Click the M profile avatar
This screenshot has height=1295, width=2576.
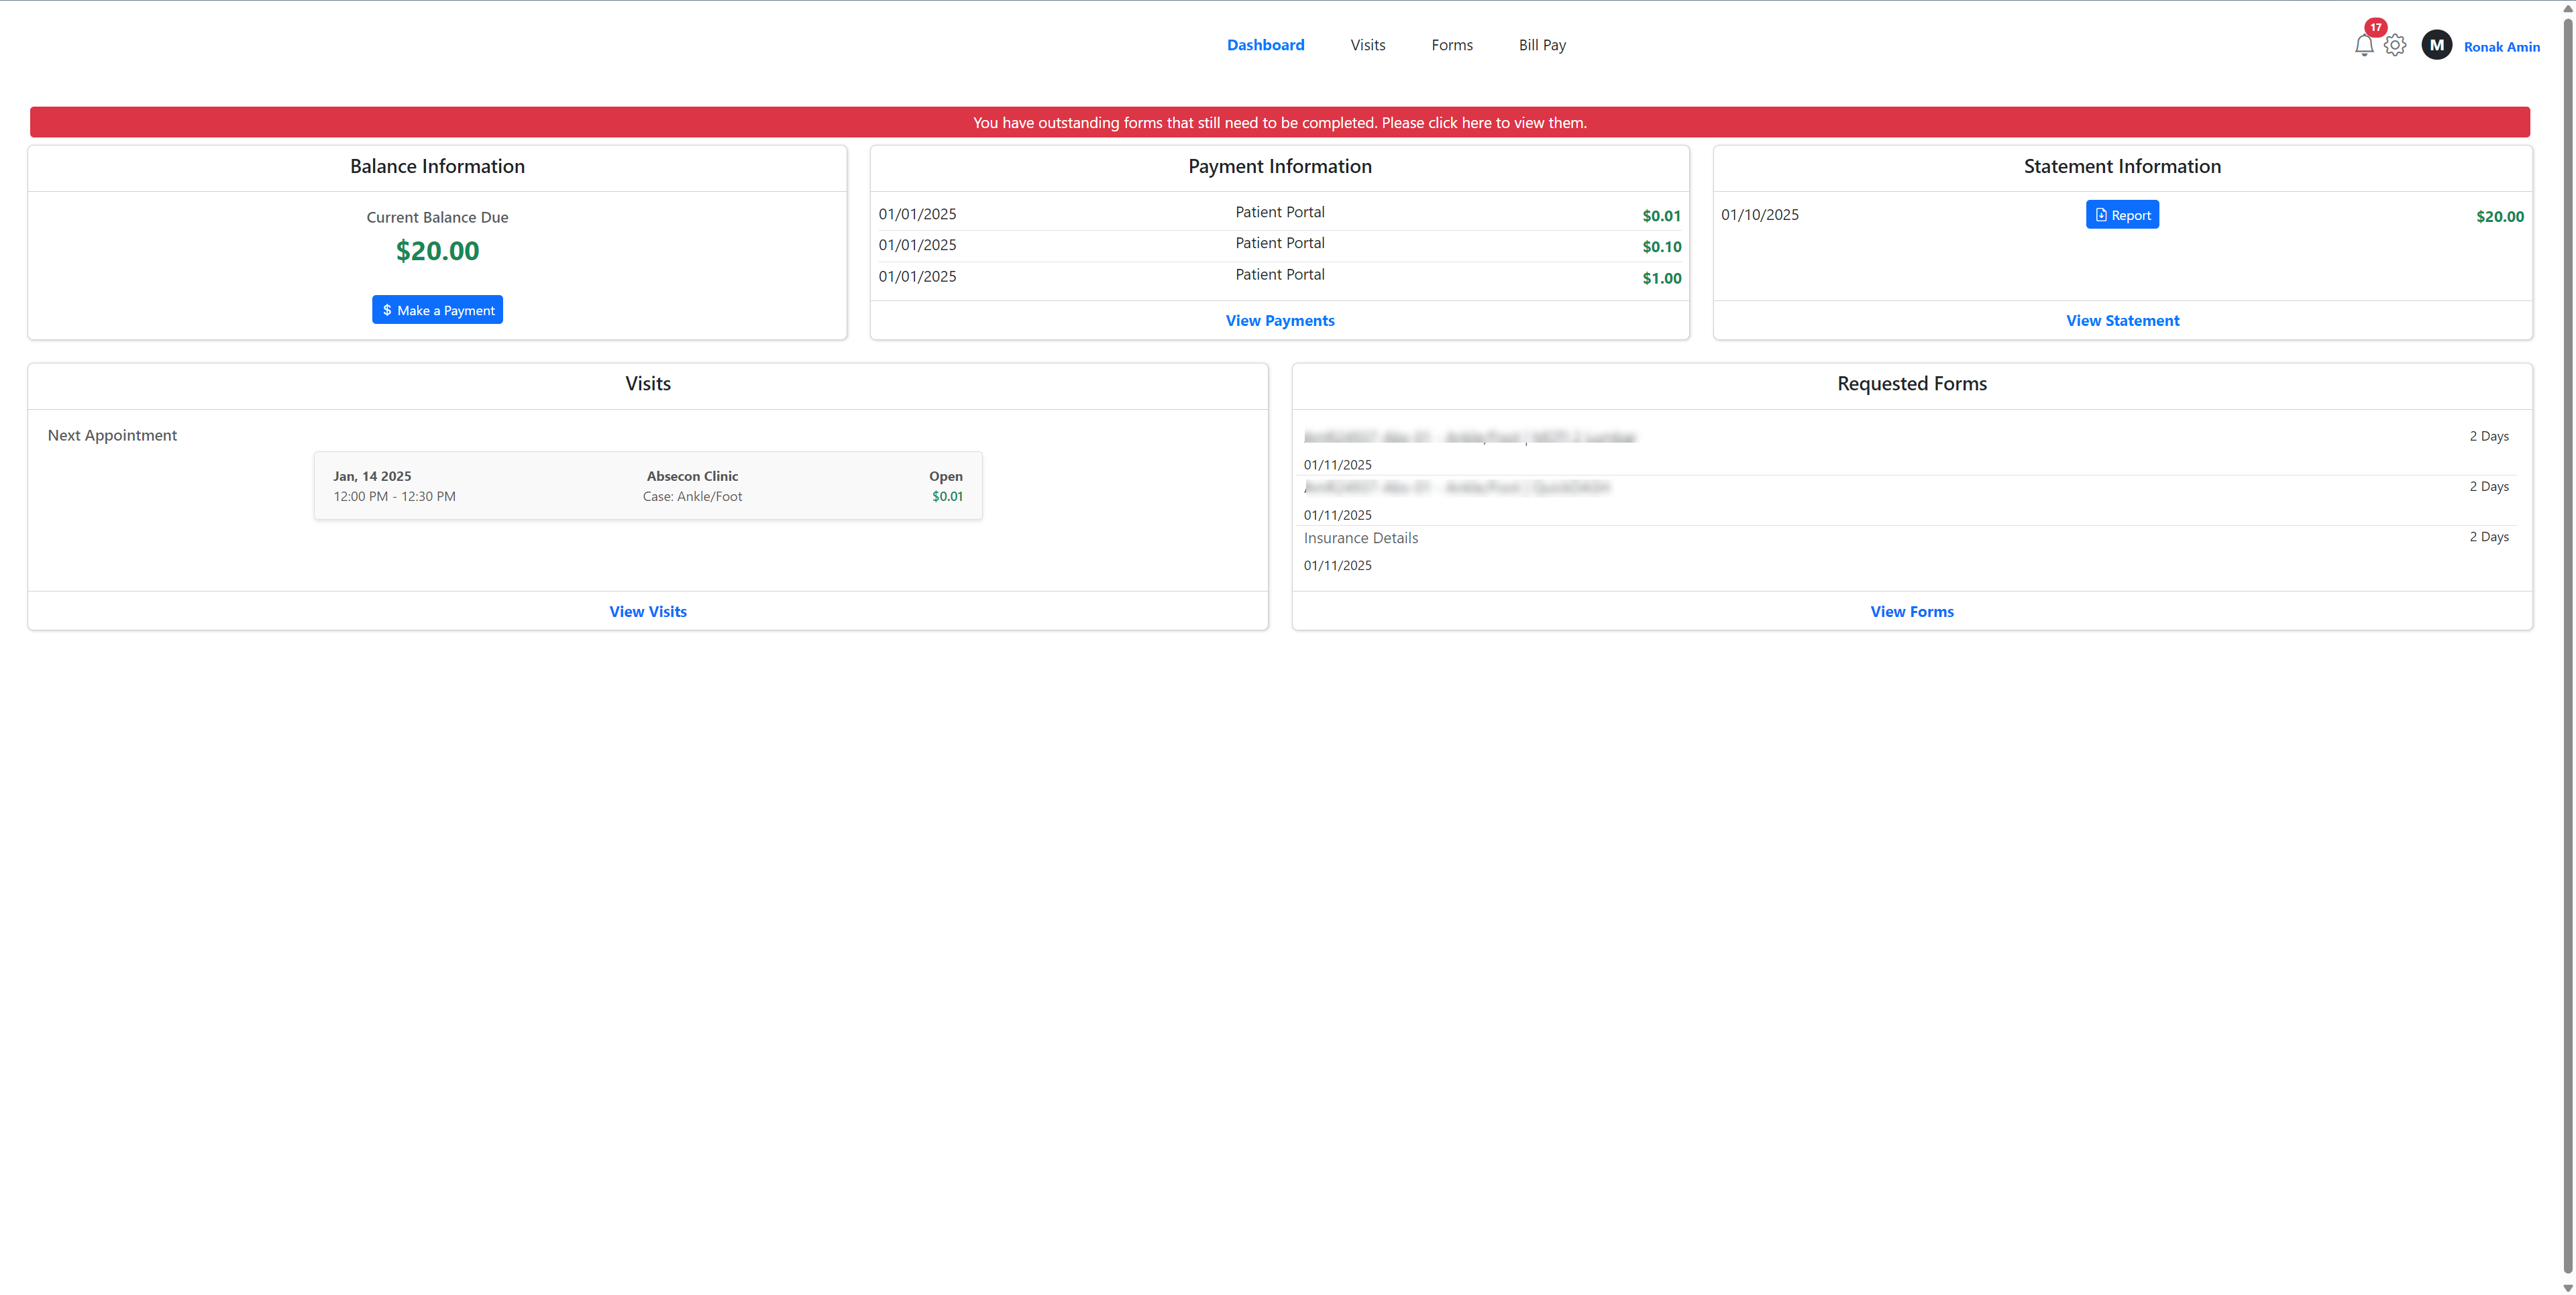[x=2436, y=45]
